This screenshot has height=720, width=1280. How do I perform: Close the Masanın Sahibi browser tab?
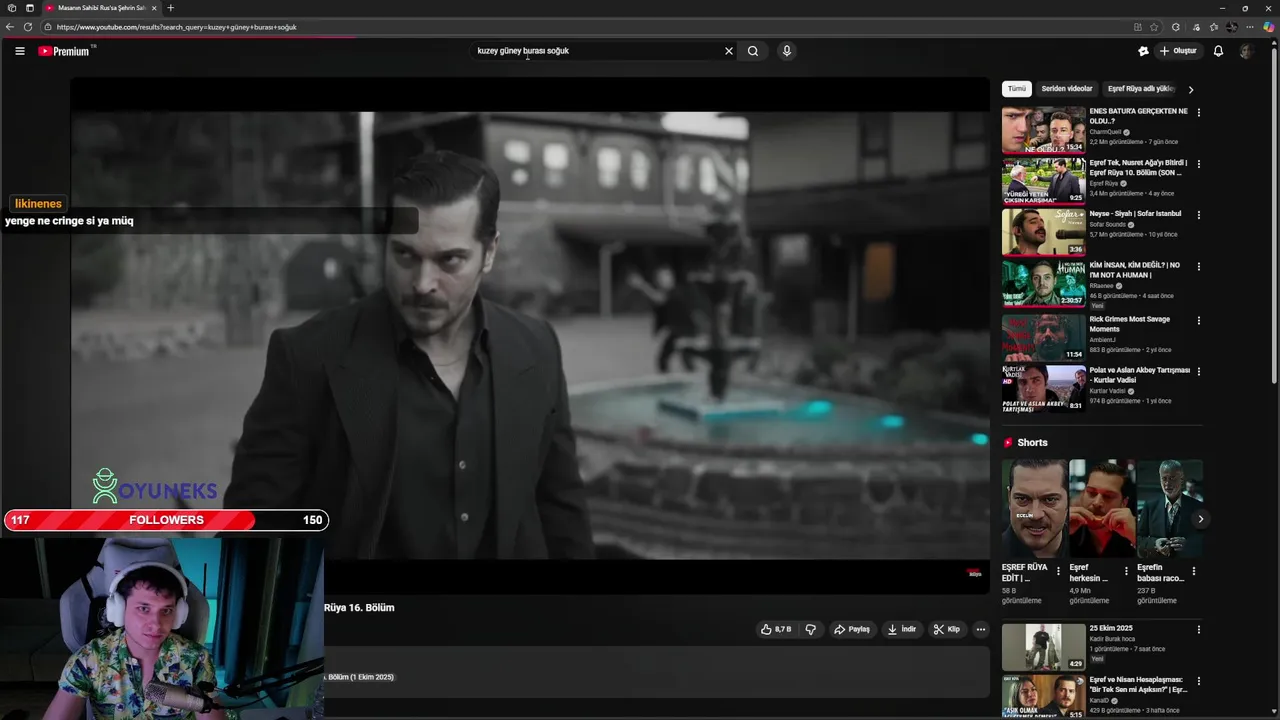[x=154, y=8]
